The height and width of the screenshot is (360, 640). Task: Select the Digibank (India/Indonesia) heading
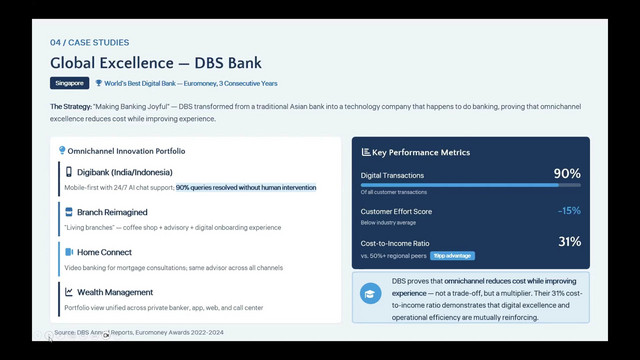[125, 172]
